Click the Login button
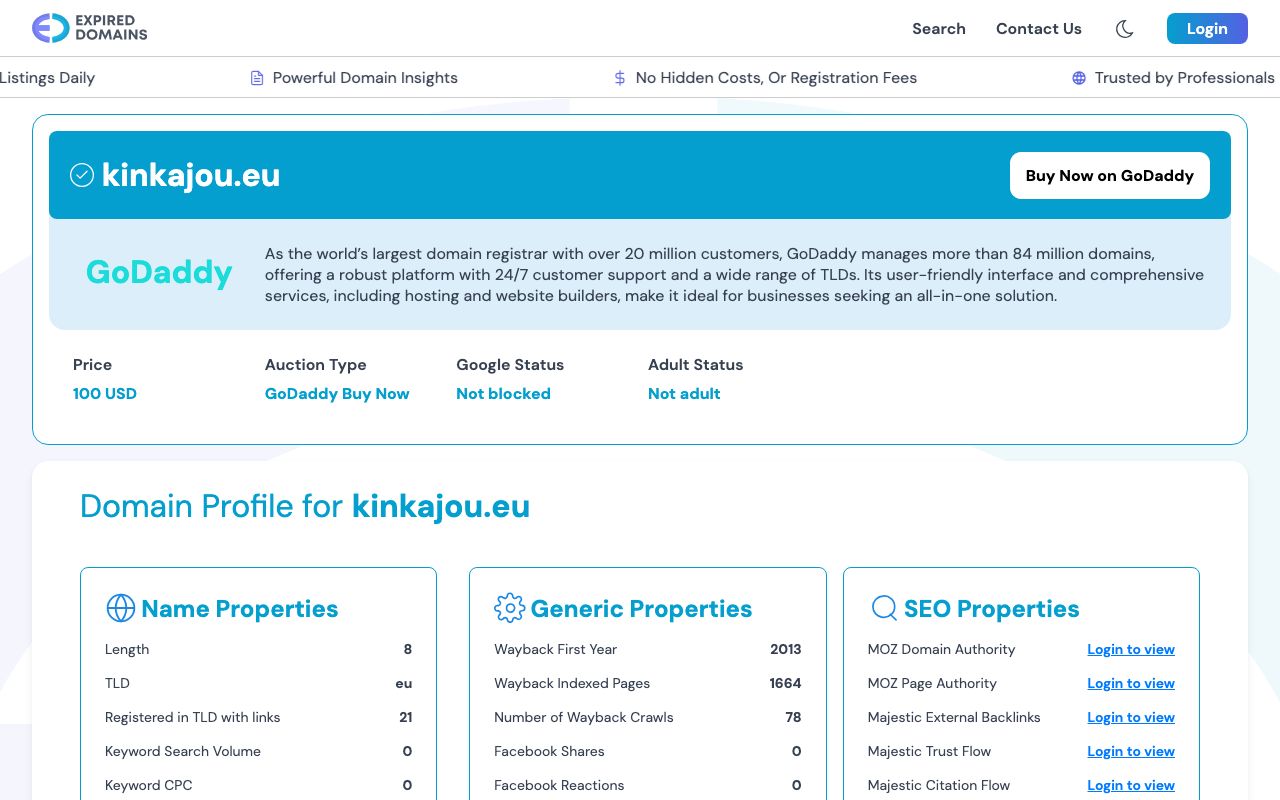Image resolution: width=1280 pixels, height=800 pixels. [x=1207, y=29]
